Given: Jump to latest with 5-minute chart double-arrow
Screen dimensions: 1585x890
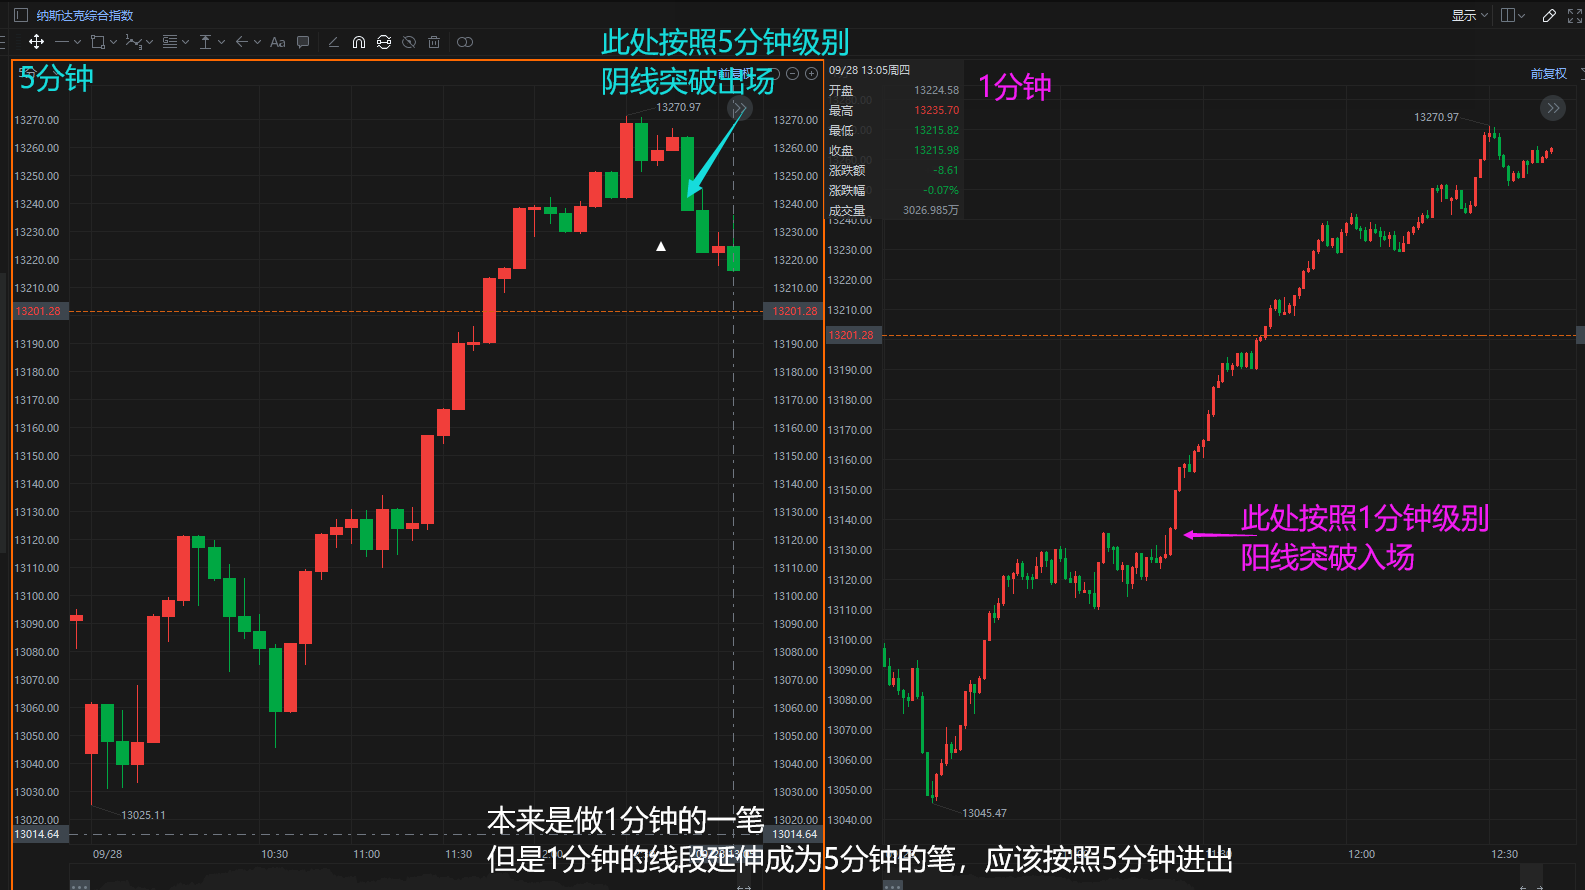Looking at the screenshot, I should click(739, 108).
